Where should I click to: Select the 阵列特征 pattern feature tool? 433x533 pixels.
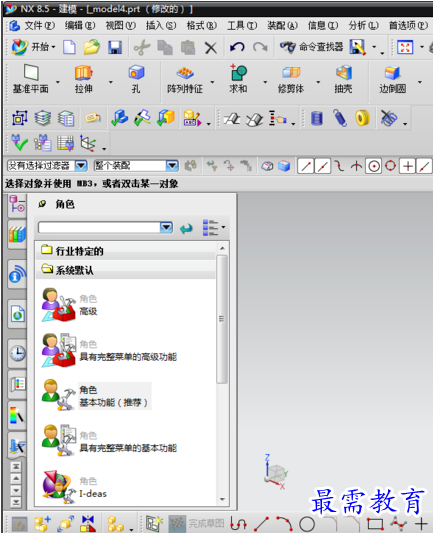pos(185,80)
